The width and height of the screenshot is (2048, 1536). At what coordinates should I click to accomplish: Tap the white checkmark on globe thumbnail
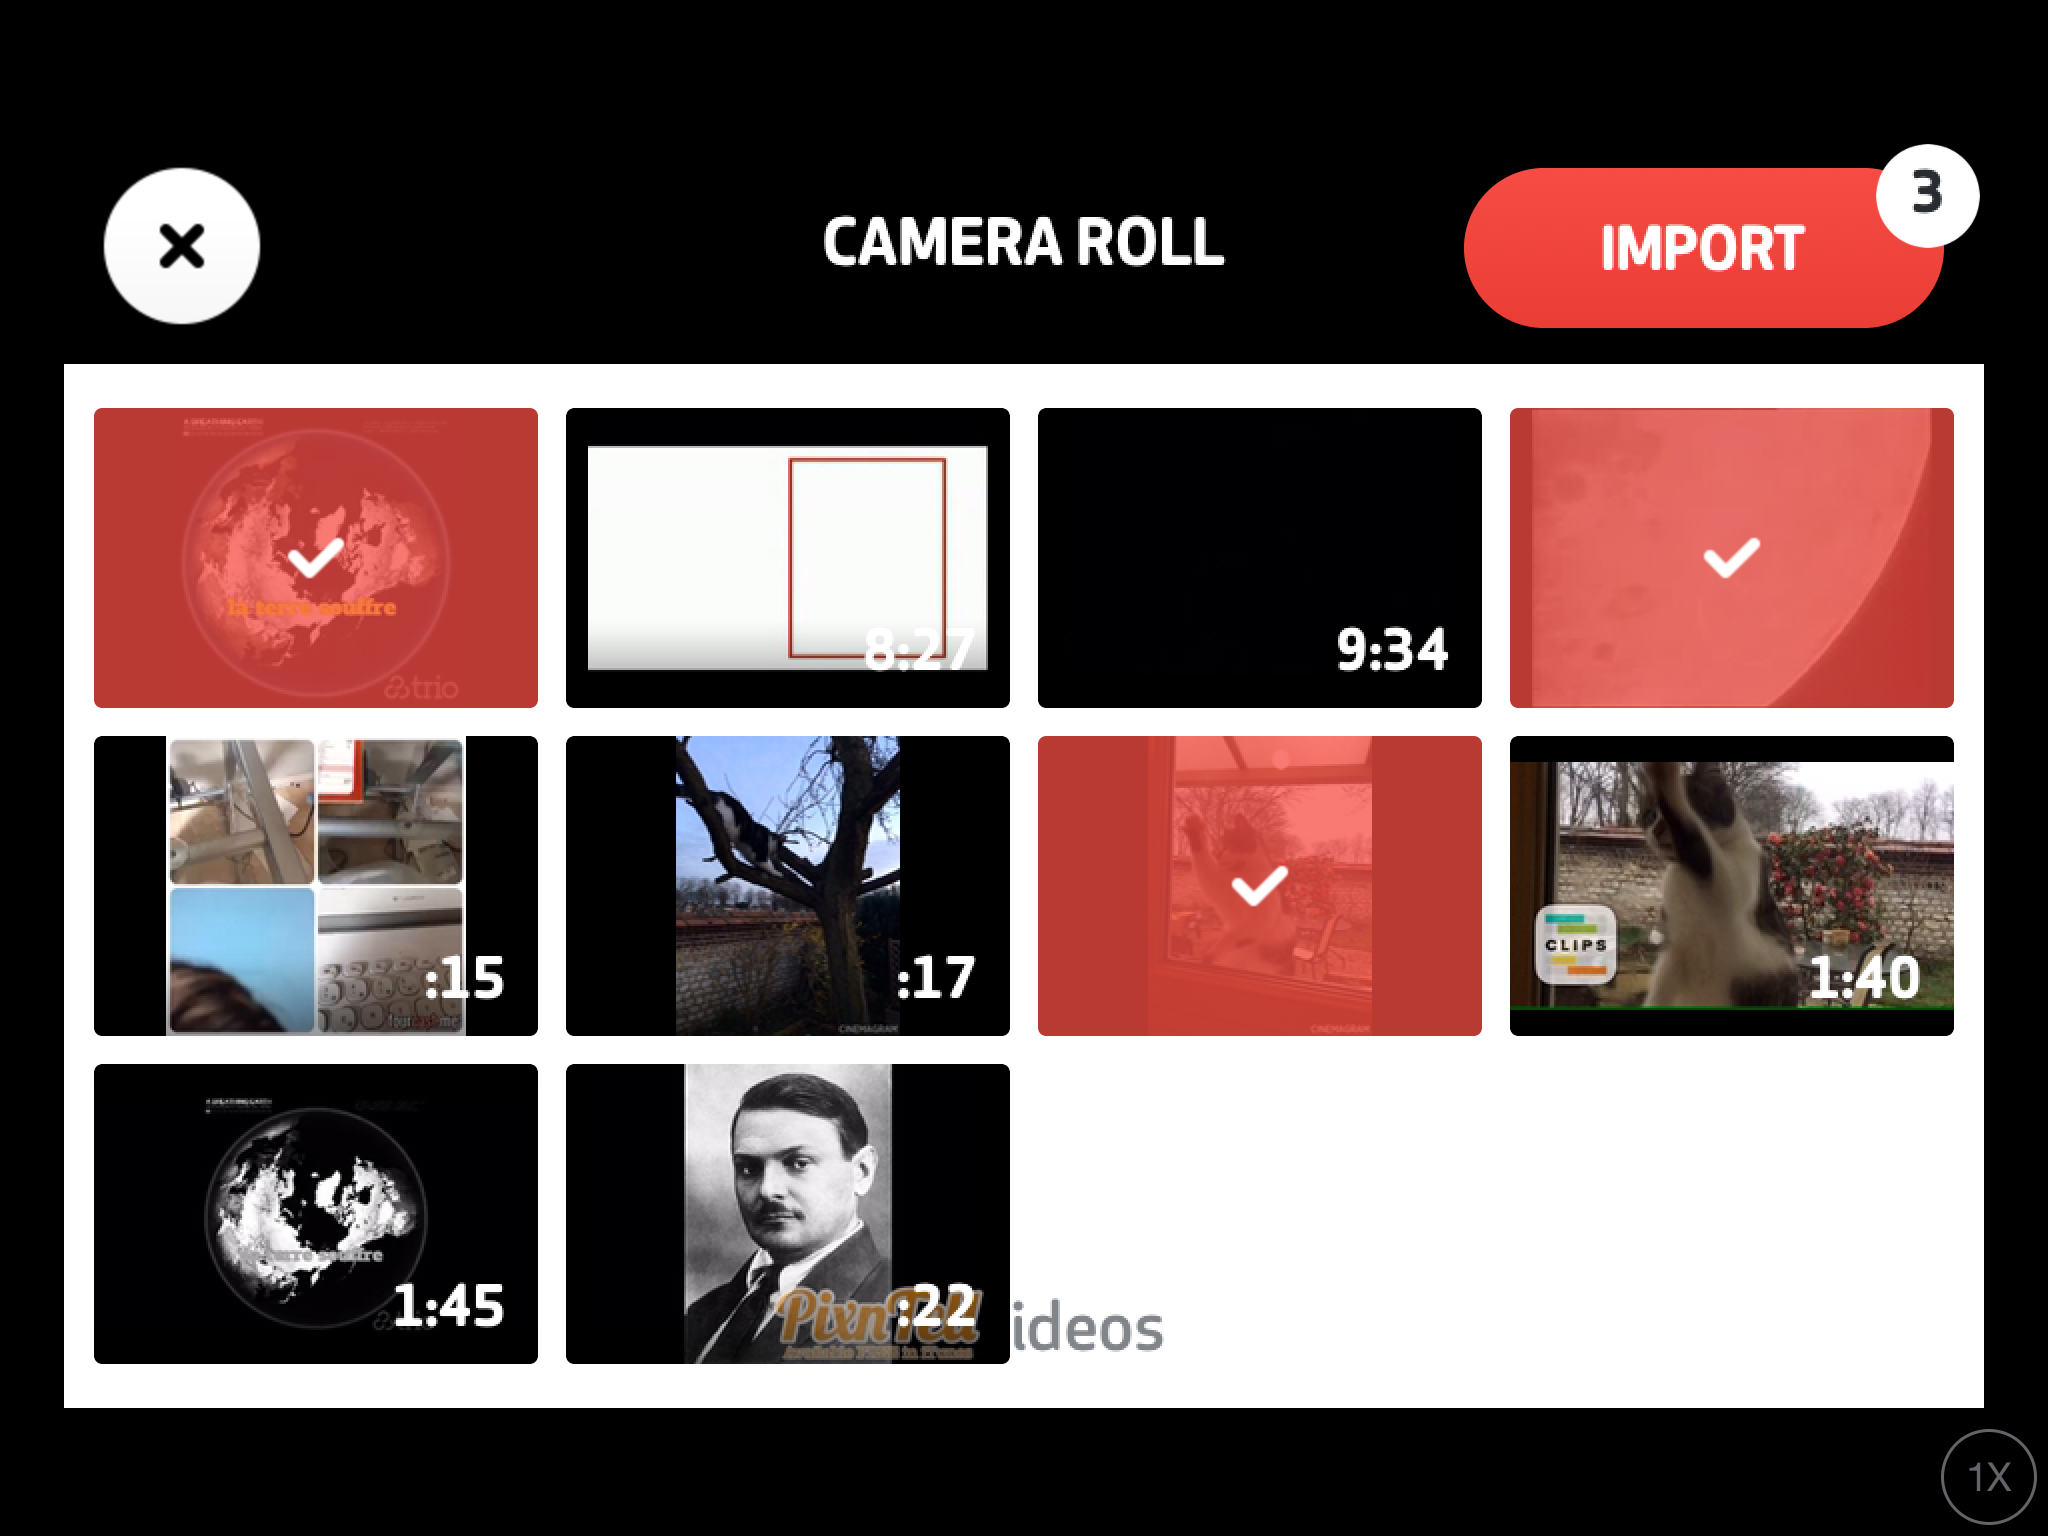tap(316, 558)
